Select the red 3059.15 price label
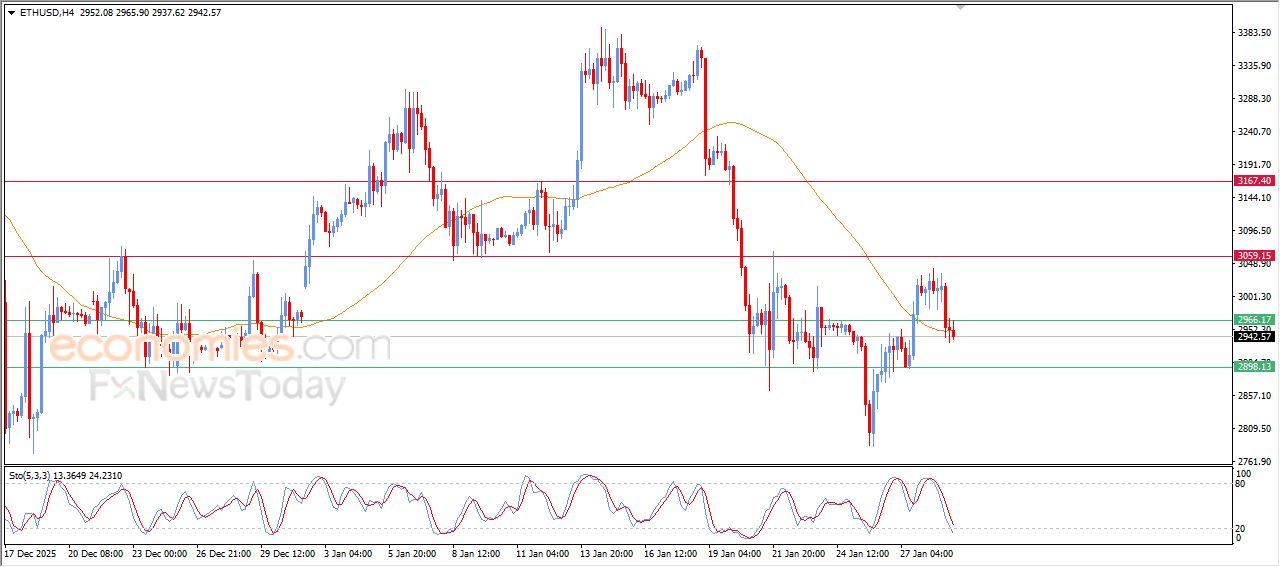Viewport: 1280px width, 567px height. (1254, 256)
